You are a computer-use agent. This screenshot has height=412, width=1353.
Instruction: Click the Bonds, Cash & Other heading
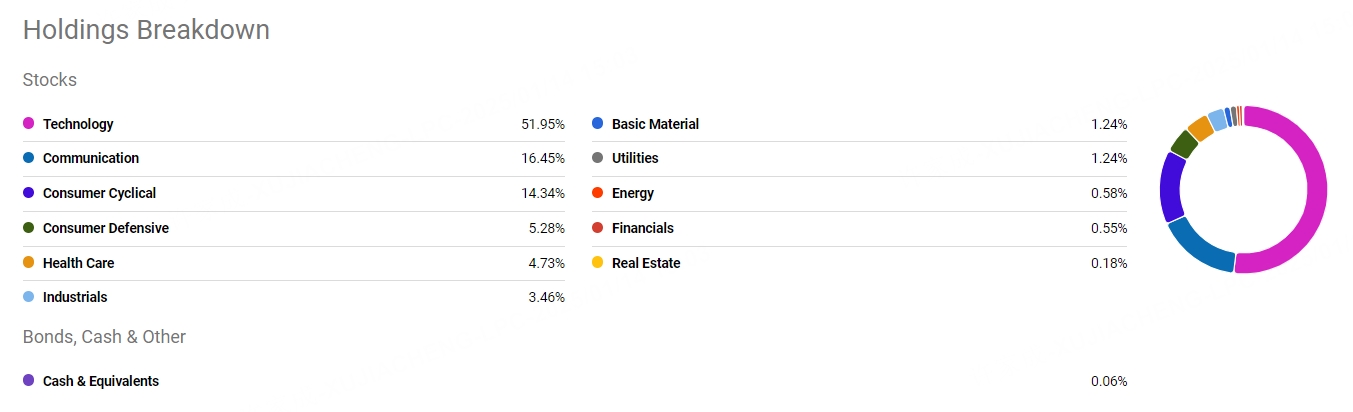[x=104, y=337]
